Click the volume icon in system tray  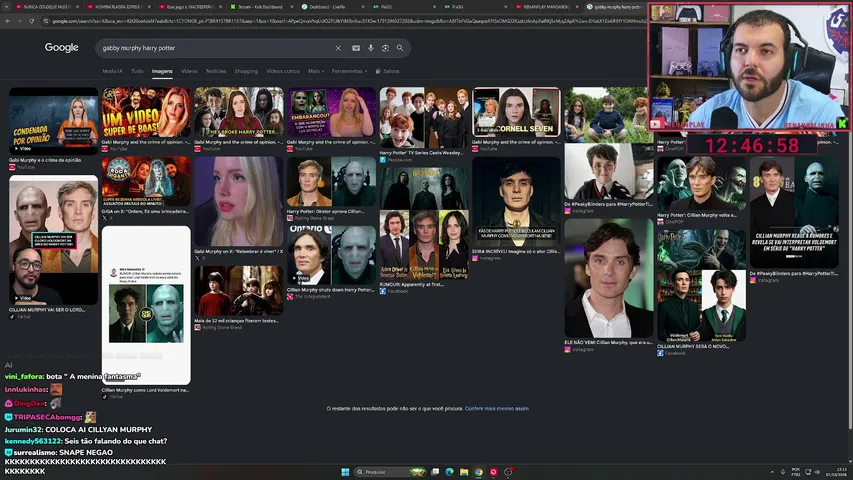click(818, 472)
